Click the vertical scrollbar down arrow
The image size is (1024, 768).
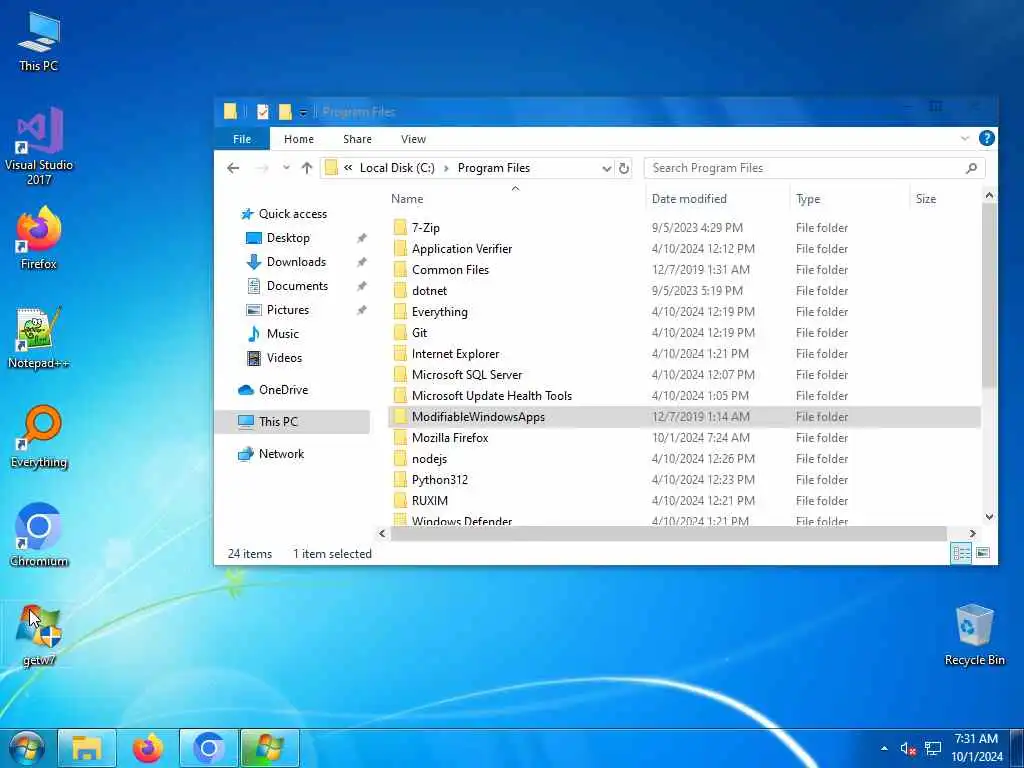tap(989, 517)
